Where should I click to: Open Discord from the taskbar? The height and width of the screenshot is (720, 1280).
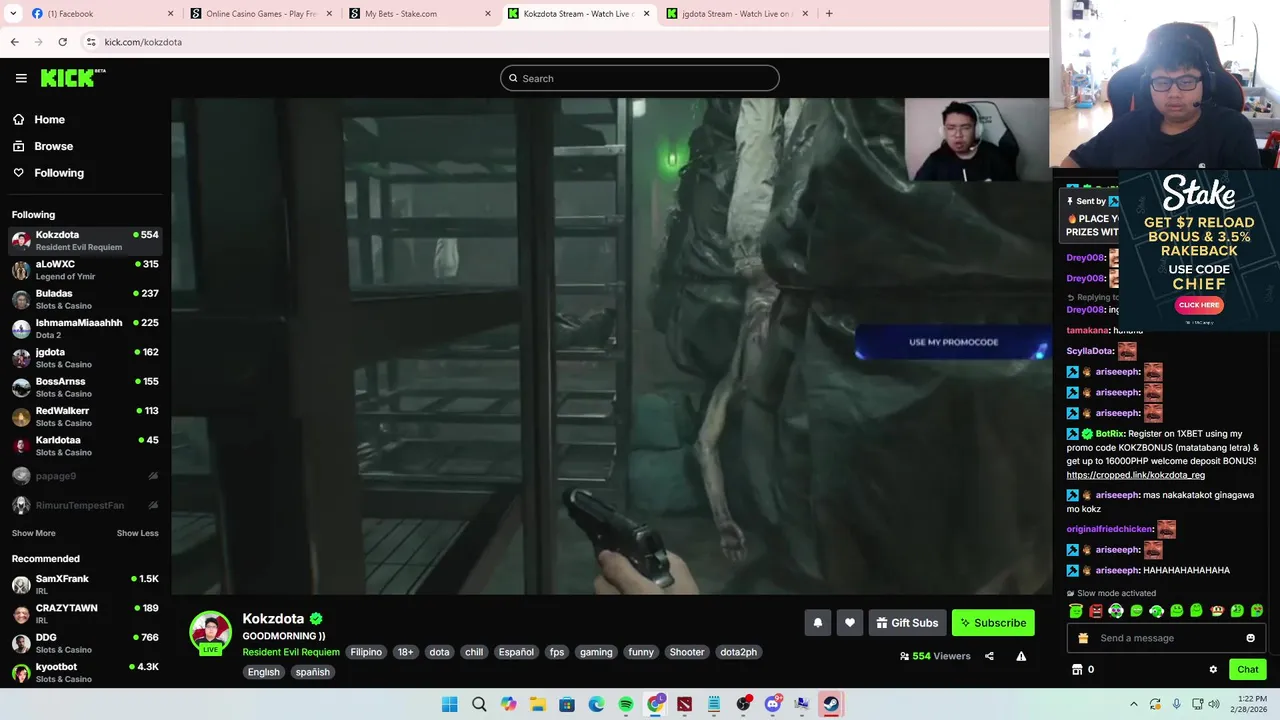click(772, 704)
